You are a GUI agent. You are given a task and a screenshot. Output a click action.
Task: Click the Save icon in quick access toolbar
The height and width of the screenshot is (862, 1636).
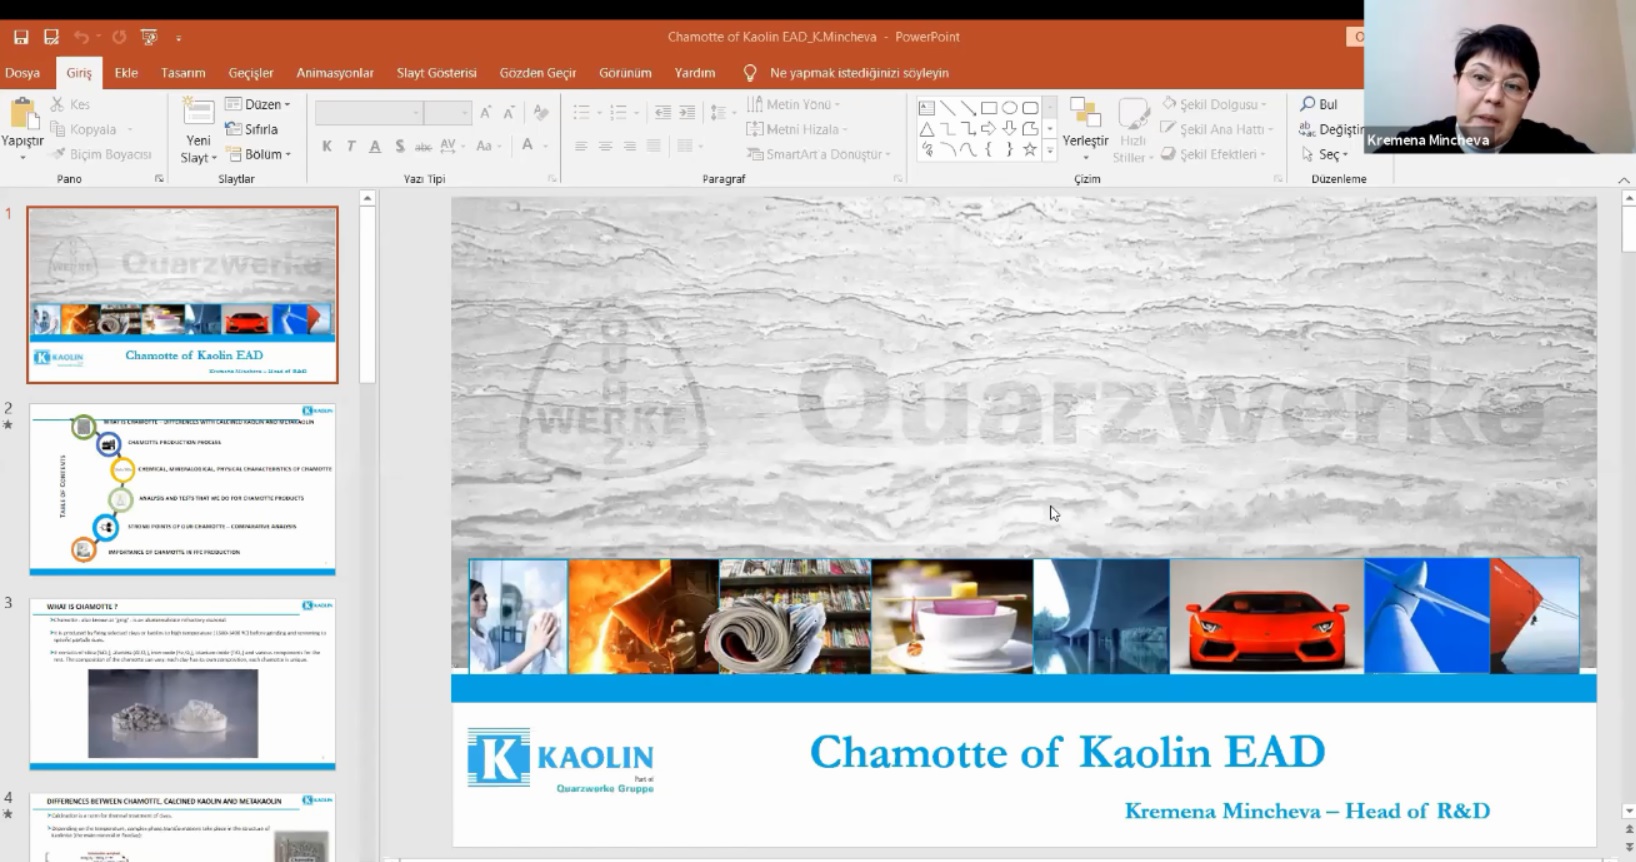point(21,37)
